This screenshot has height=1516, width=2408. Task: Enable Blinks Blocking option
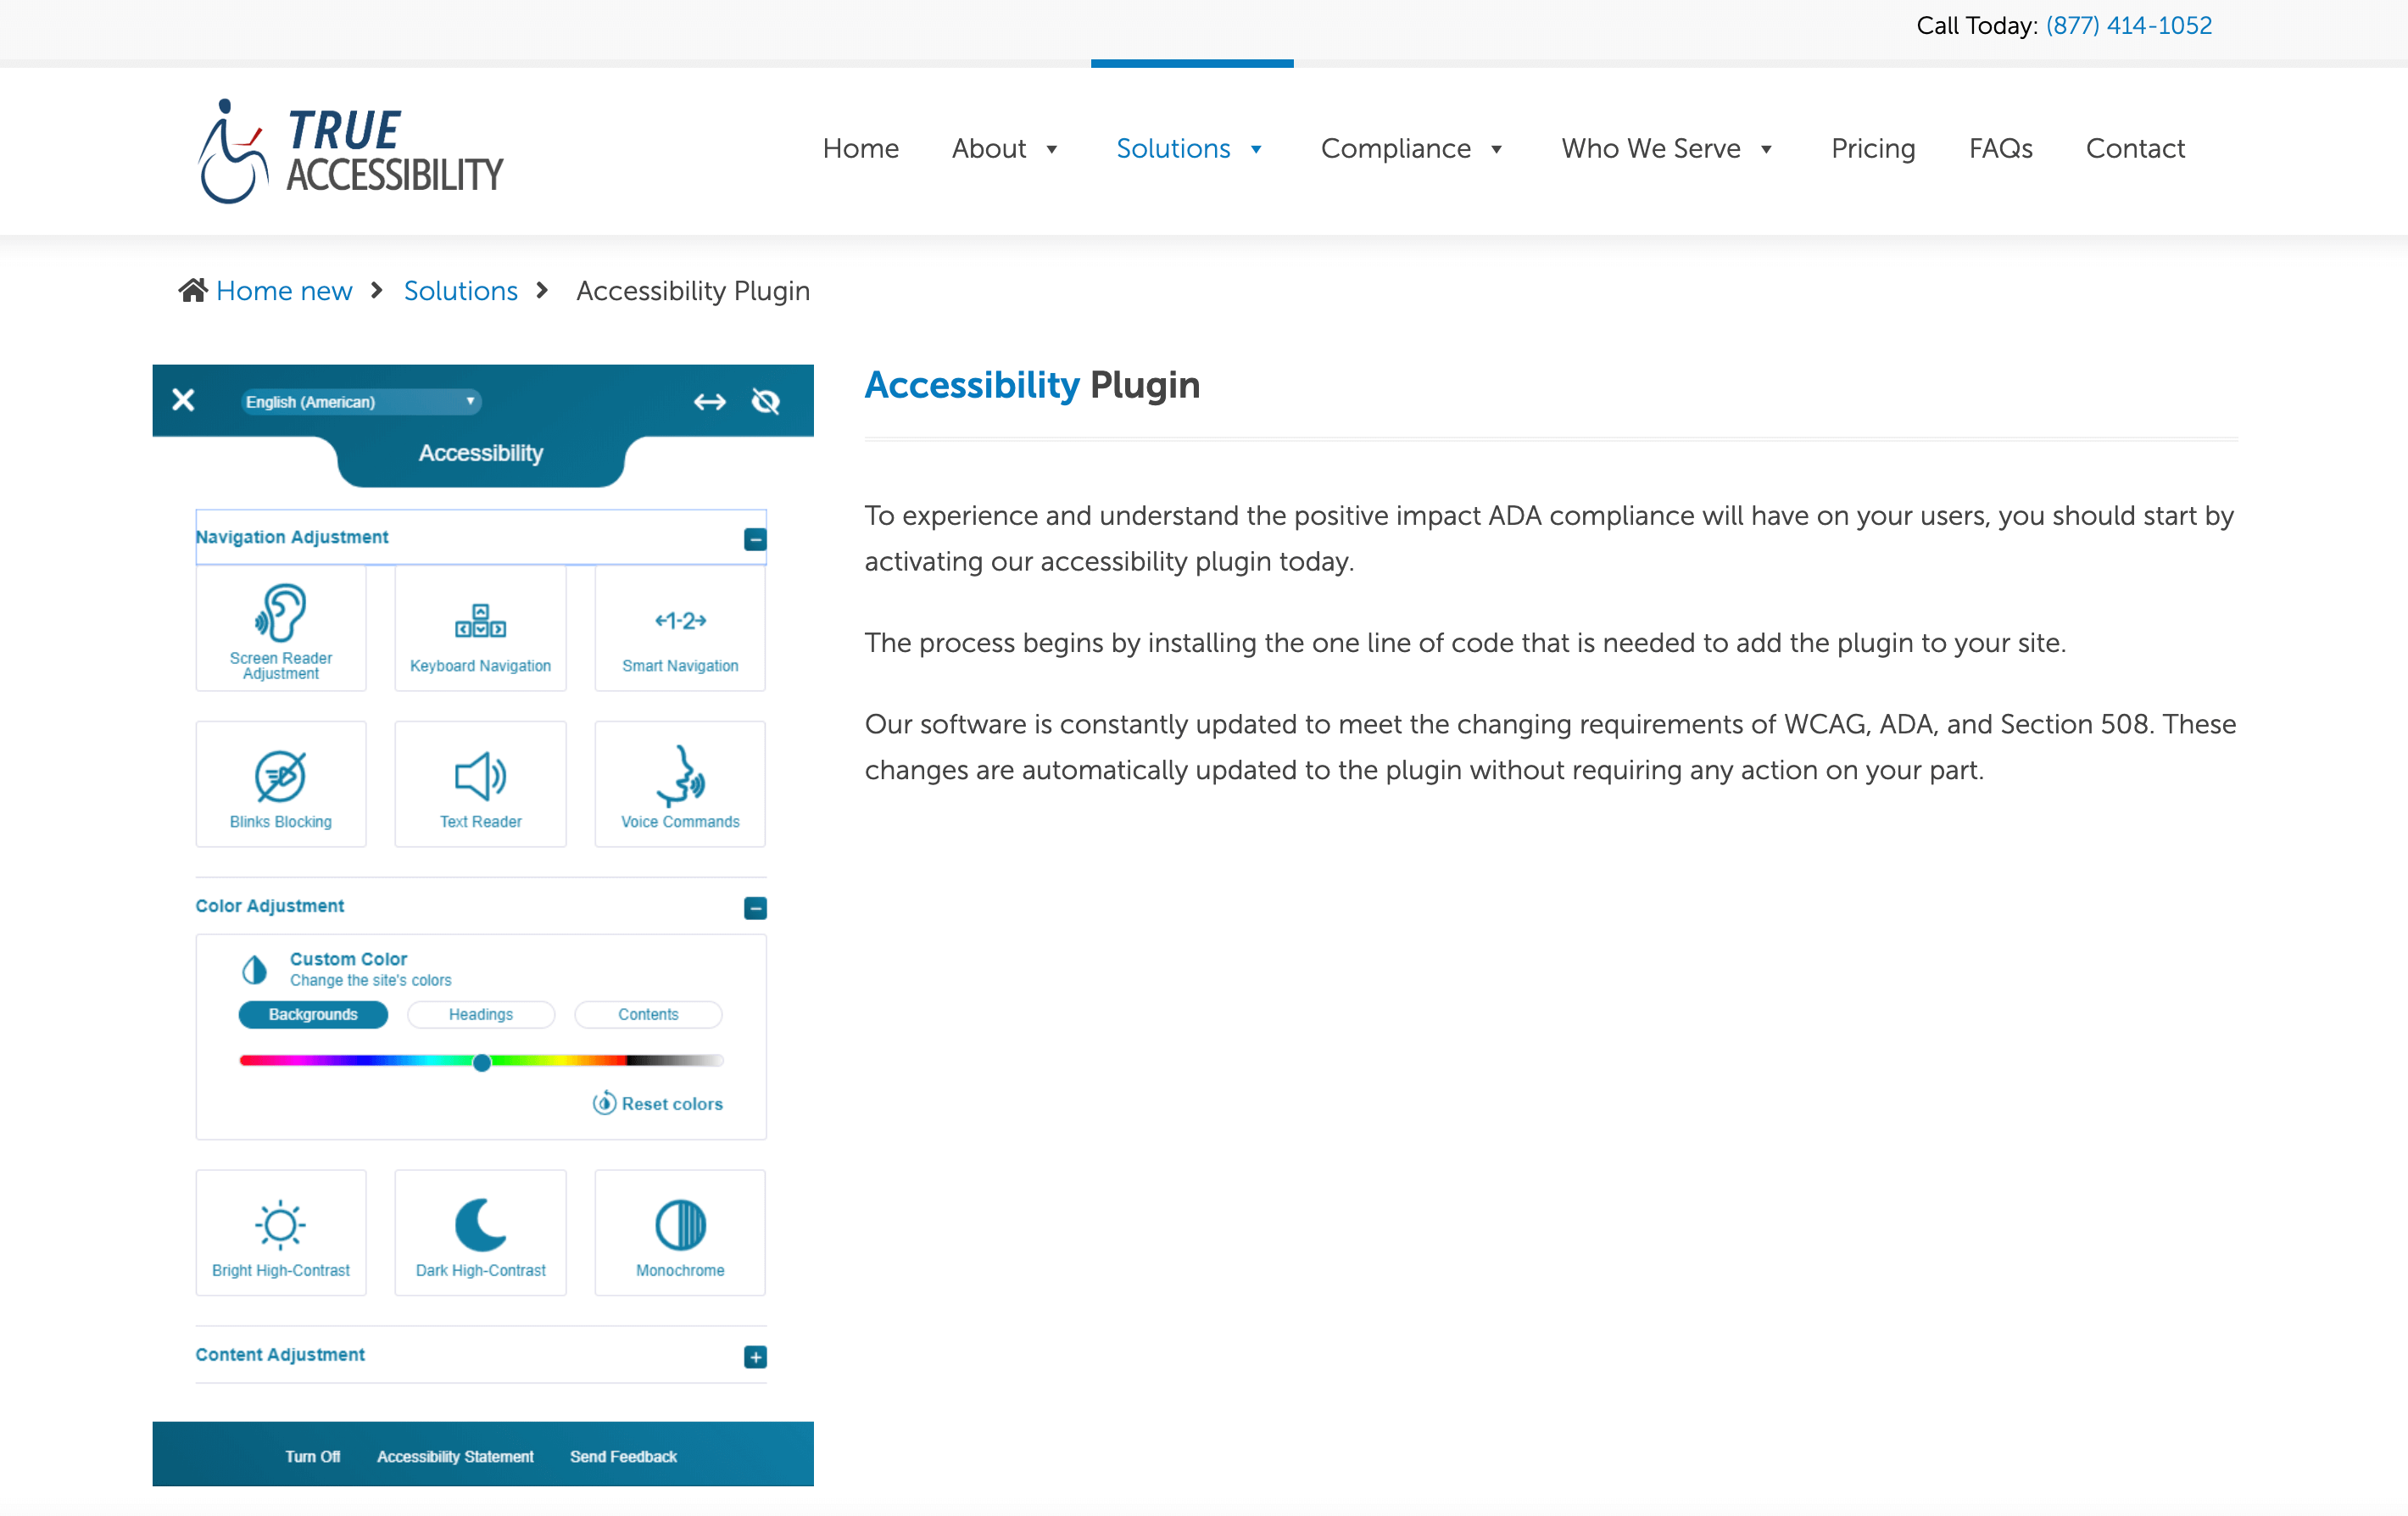tap(281, 784)
